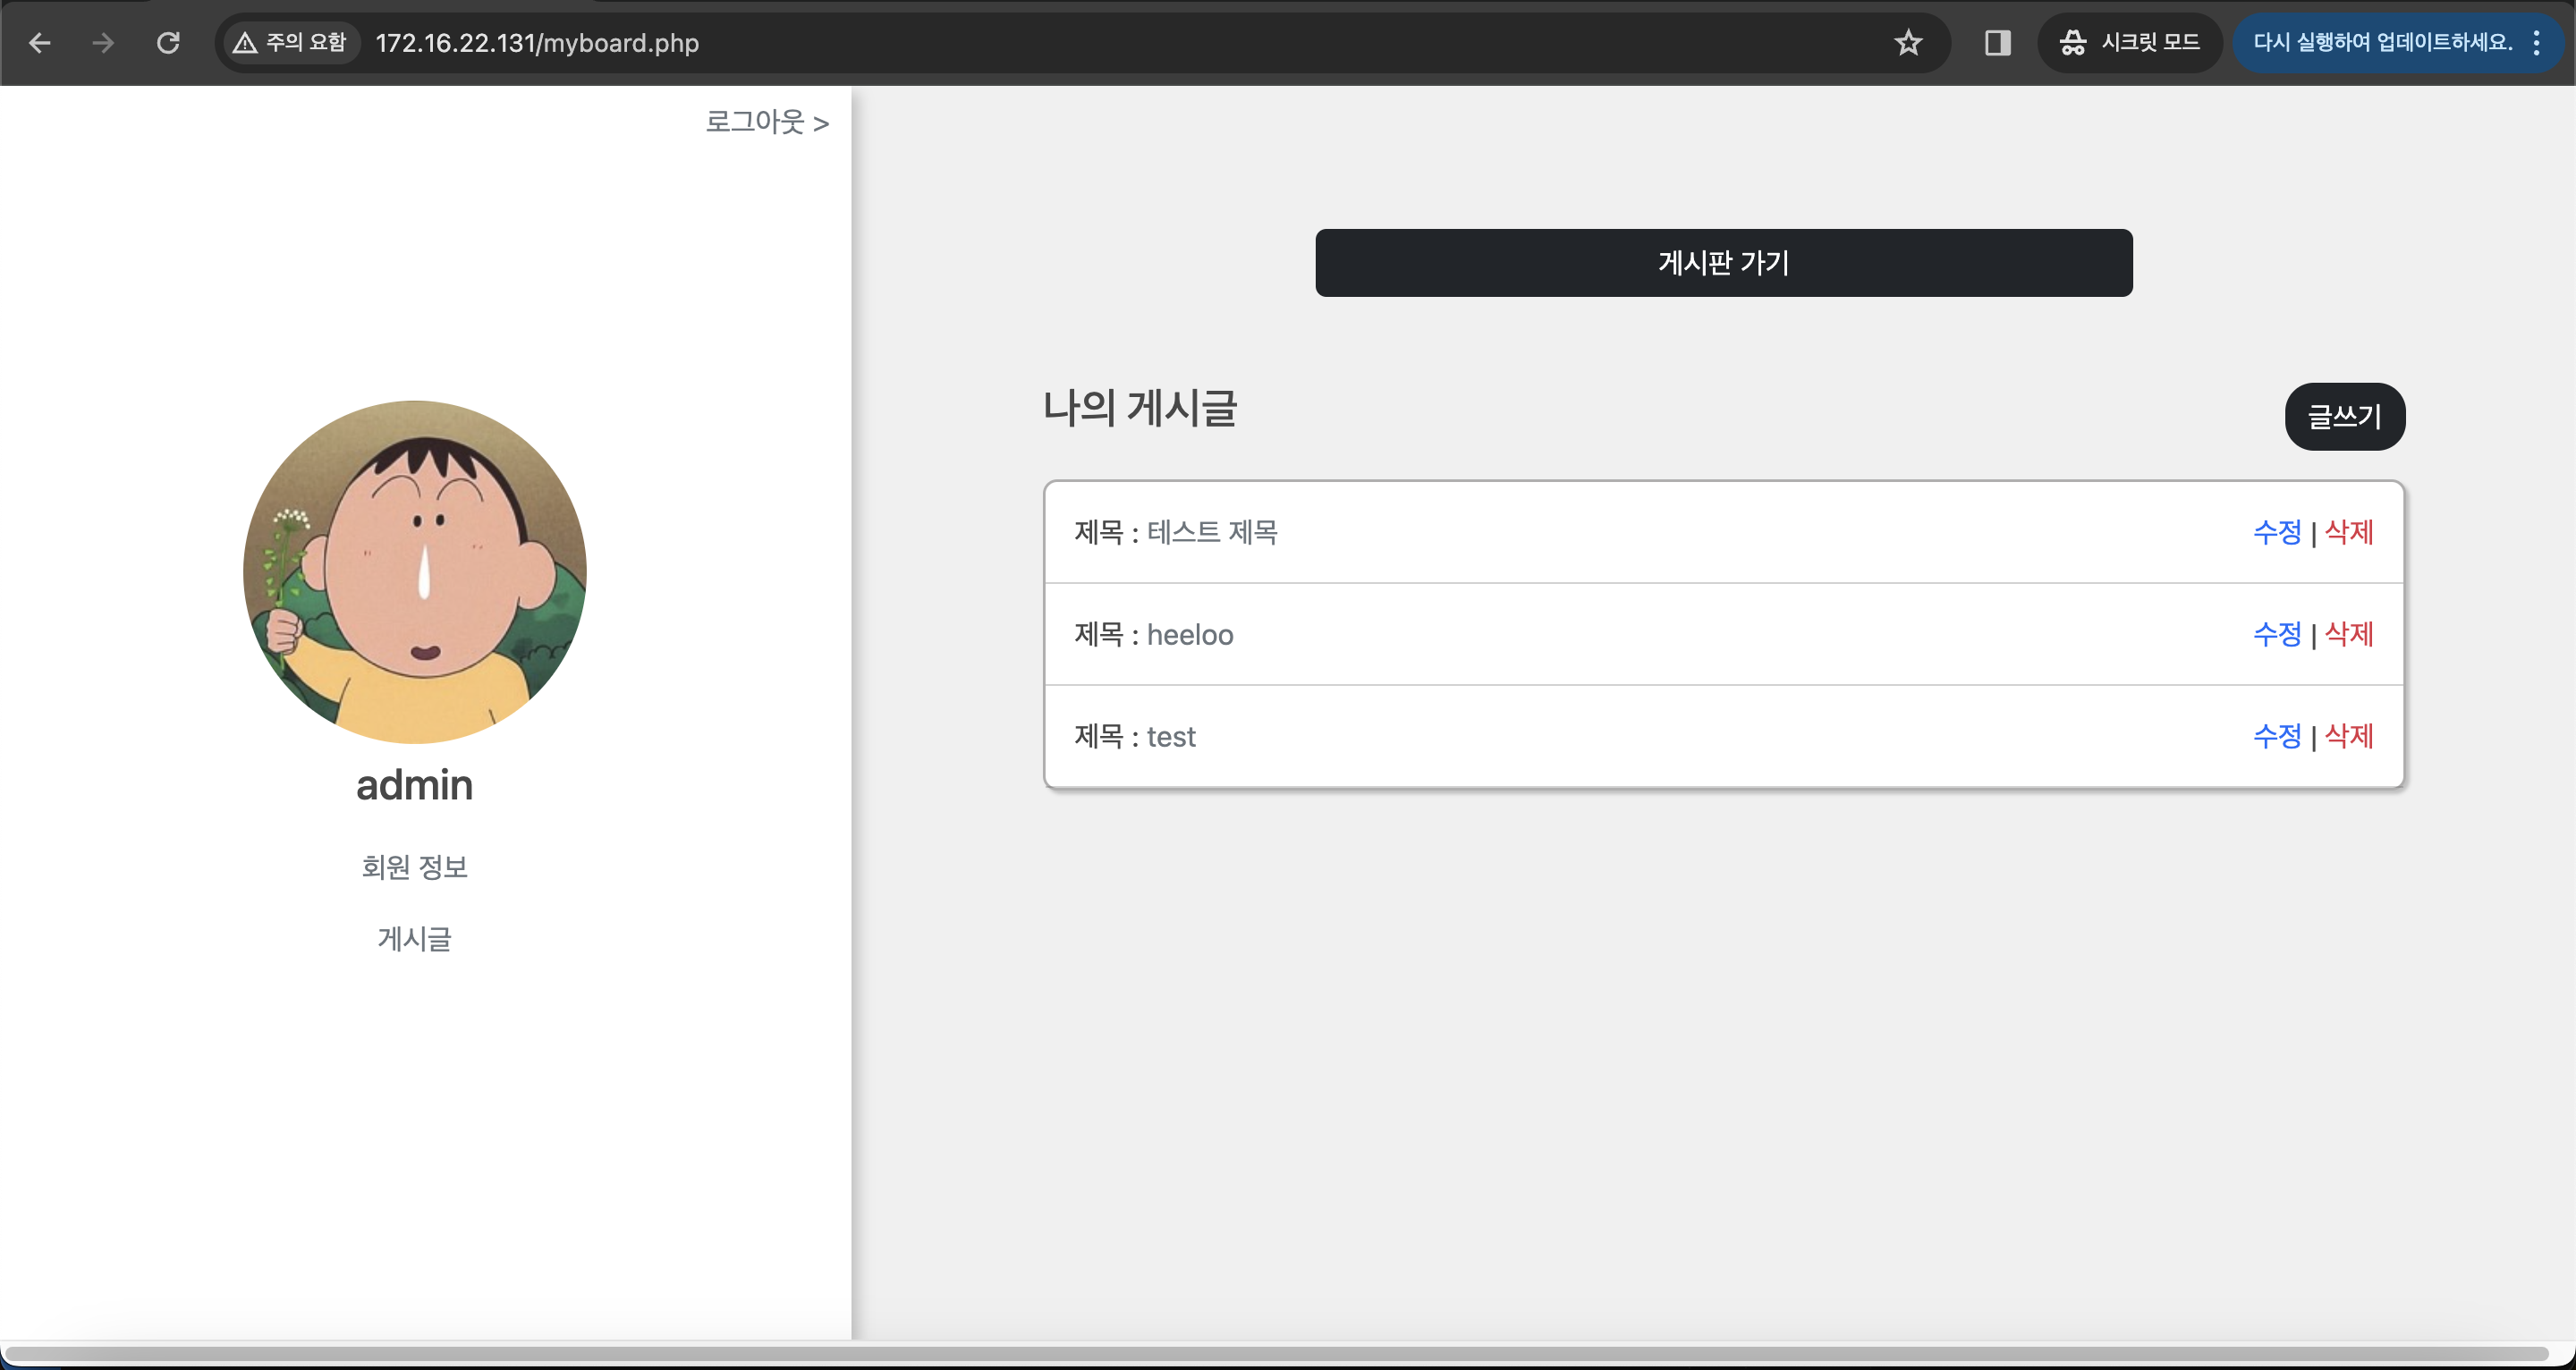Screen dimensions: 2576x1370
Task: Click the admin username heading
Action: point(415,785)
